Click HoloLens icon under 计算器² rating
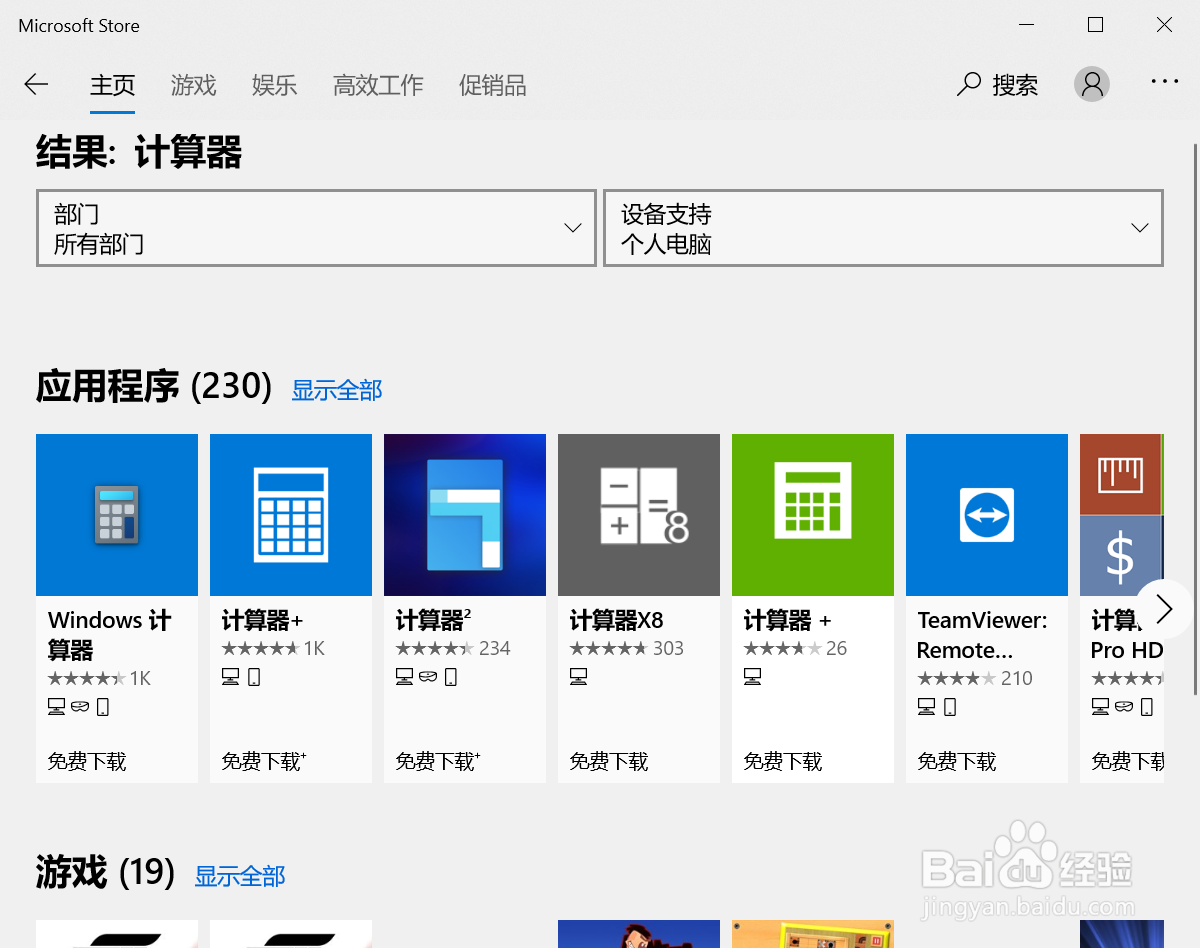1200x948 pixels. tap(428, 677)
